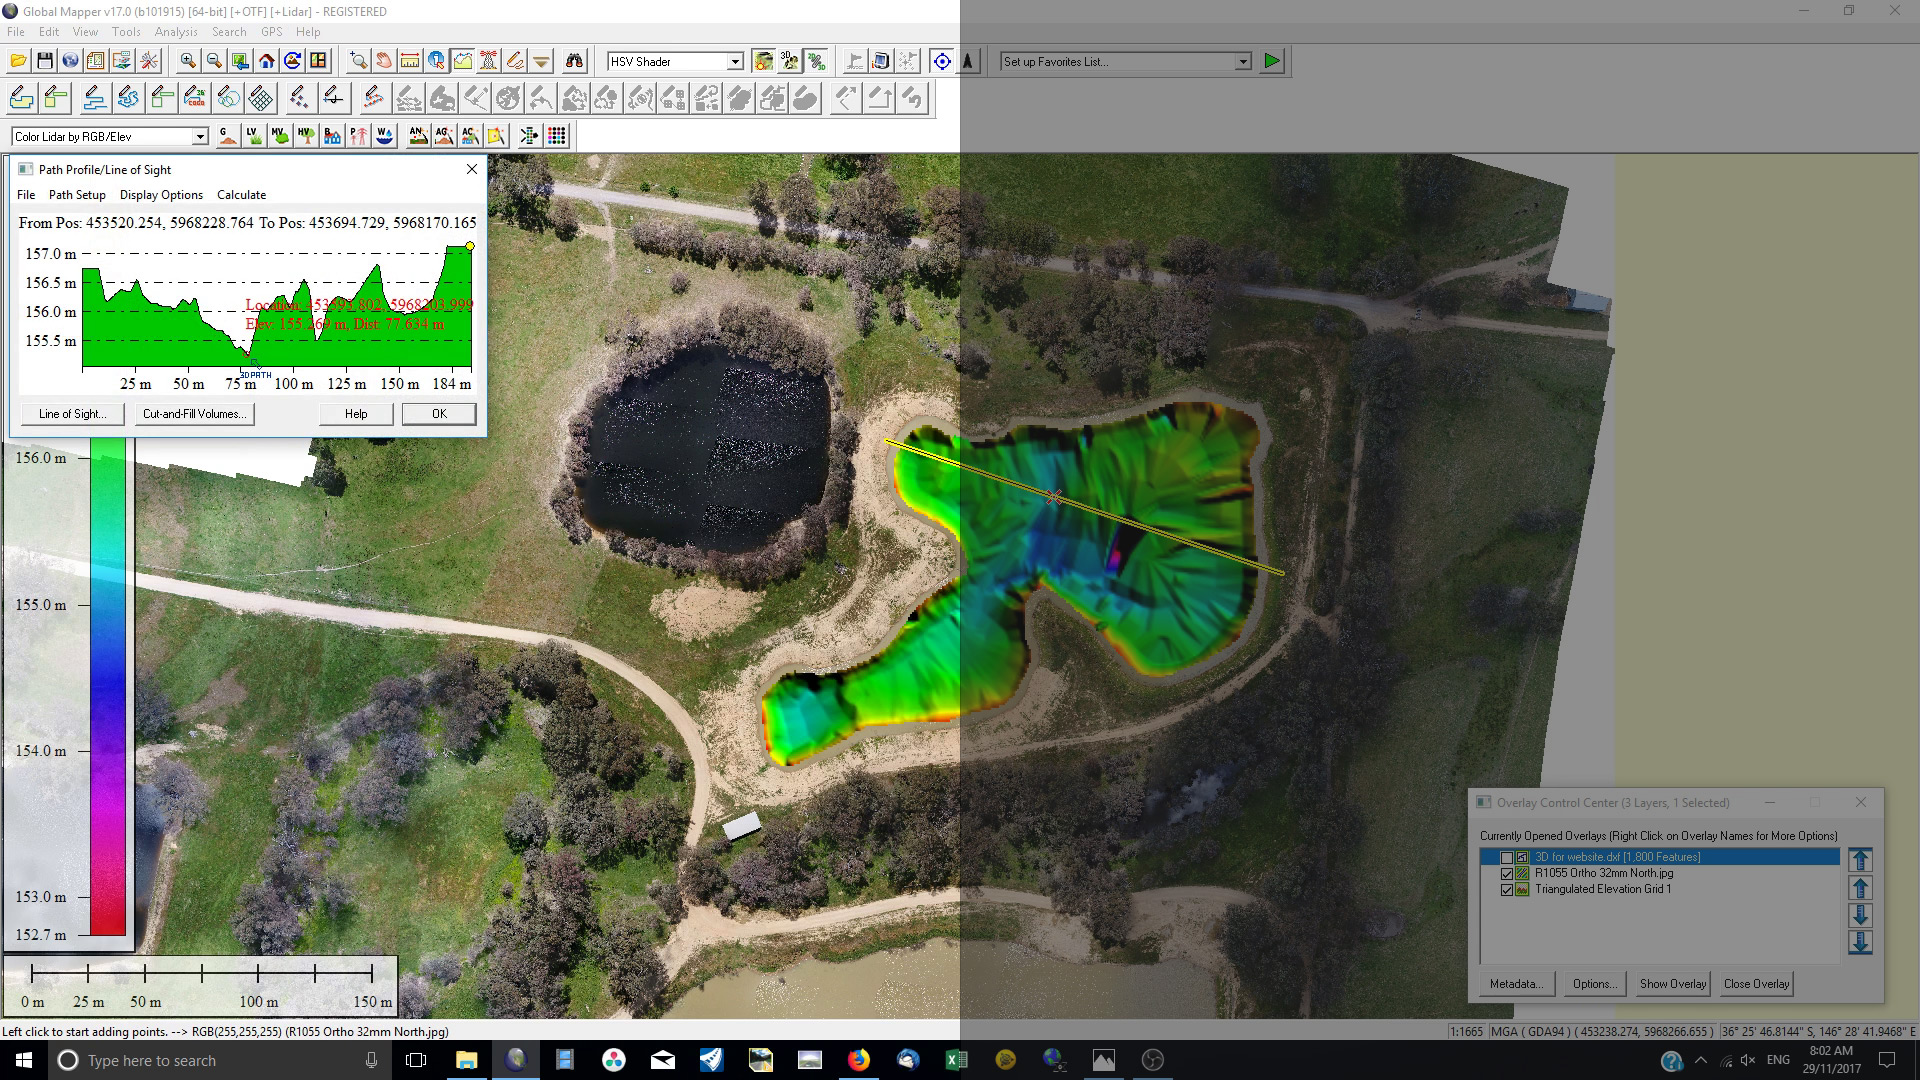Move selected overlay to top arrow
This screenshot has height=1080, width=1920.
click(x=1860, y=860)
